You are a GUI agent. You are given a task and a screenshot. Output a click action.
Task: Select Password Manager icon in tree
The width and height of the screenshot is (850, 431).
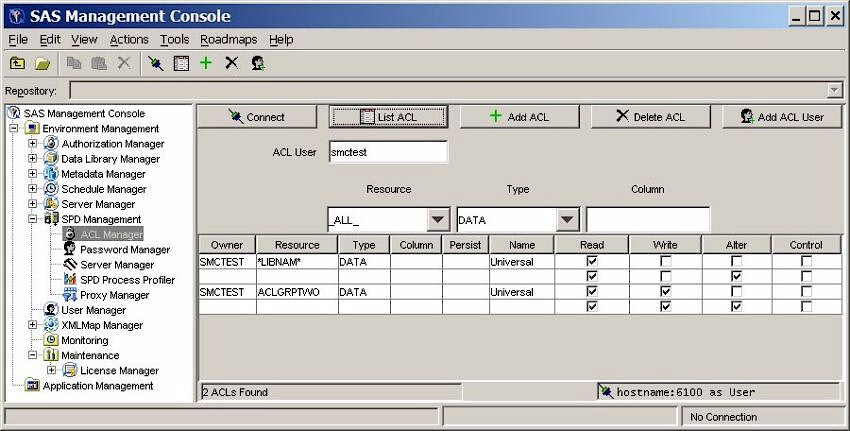click(x=70, y=249)
